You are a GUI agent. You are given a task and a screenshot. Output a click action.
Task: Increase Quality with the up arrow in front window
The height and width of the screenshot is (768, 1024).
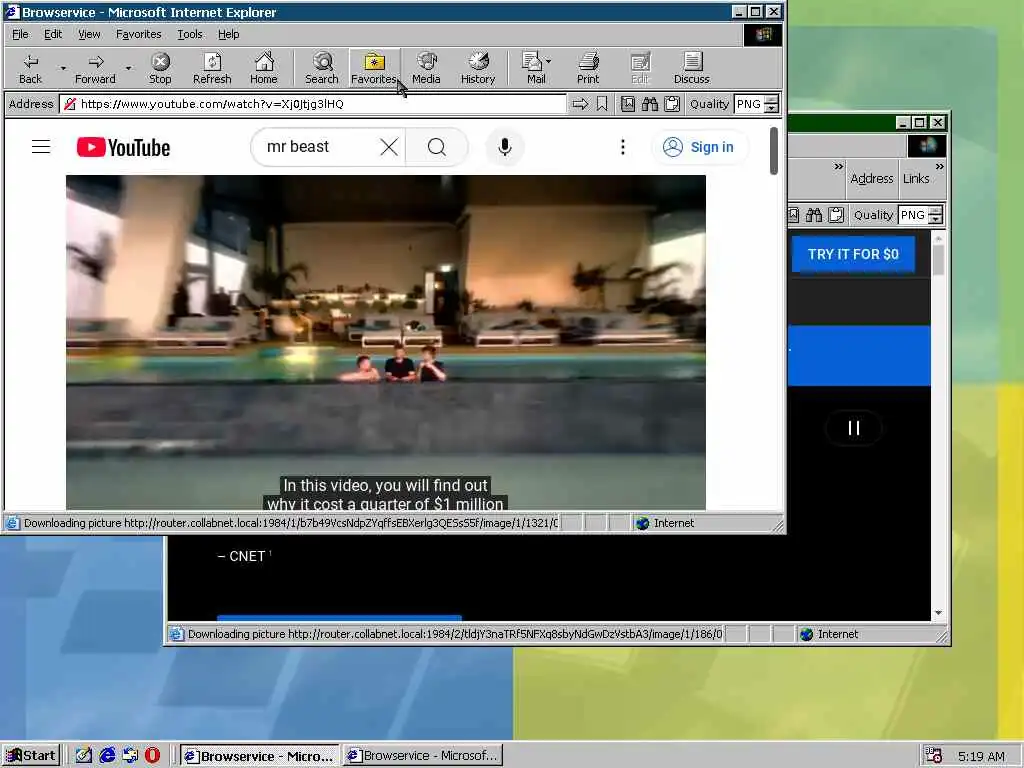772,99
